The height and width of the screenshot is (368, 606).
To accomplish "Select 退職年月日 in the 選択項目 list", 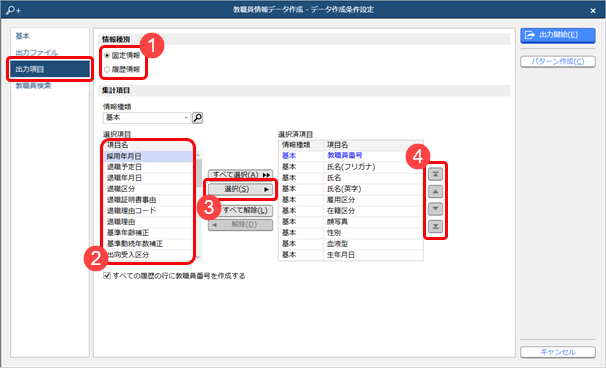I will (x=149, y=178).
